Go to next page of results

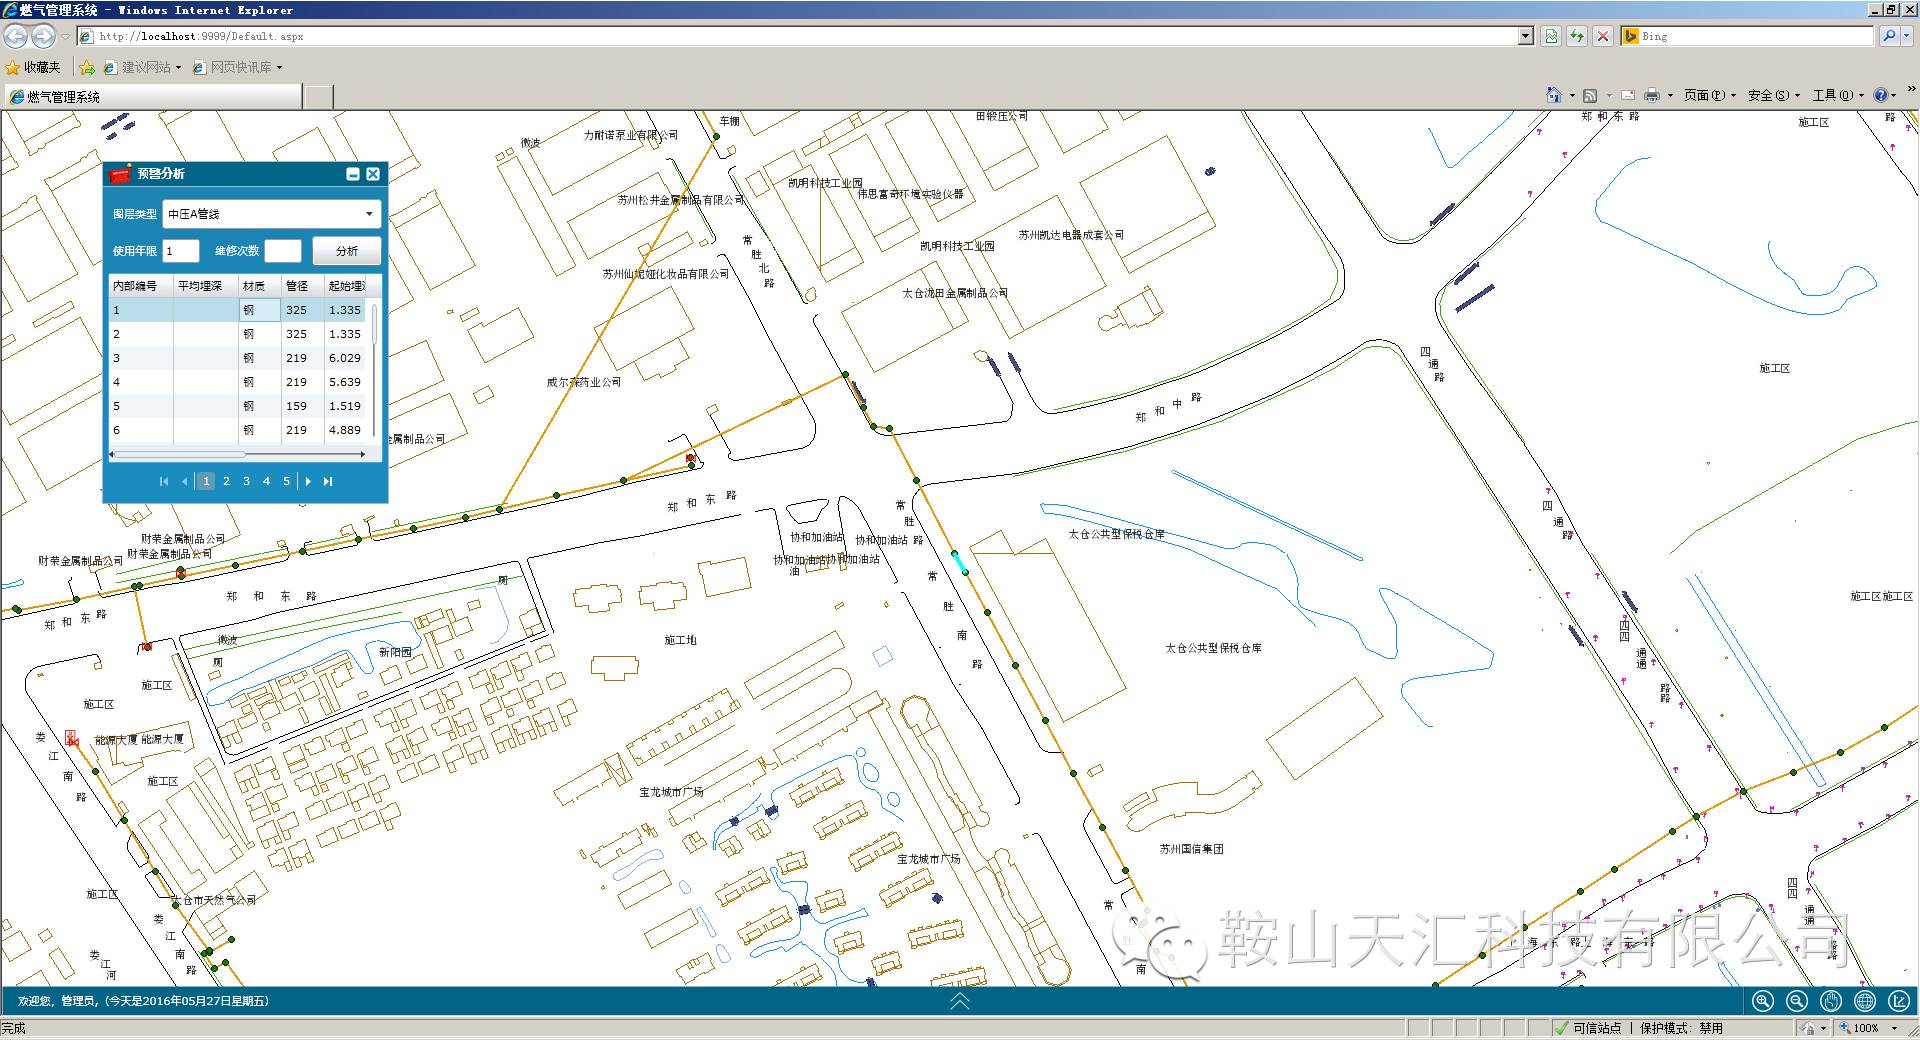pos(308,481)
